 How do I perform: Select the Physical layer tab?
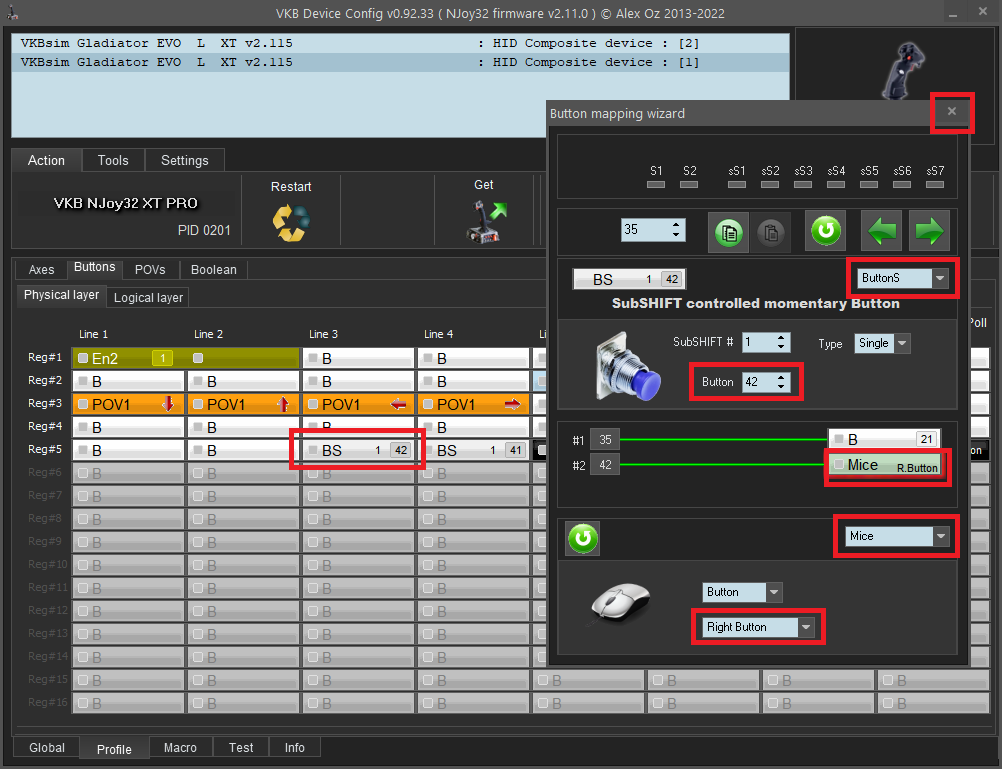click(x=61, y=295)
